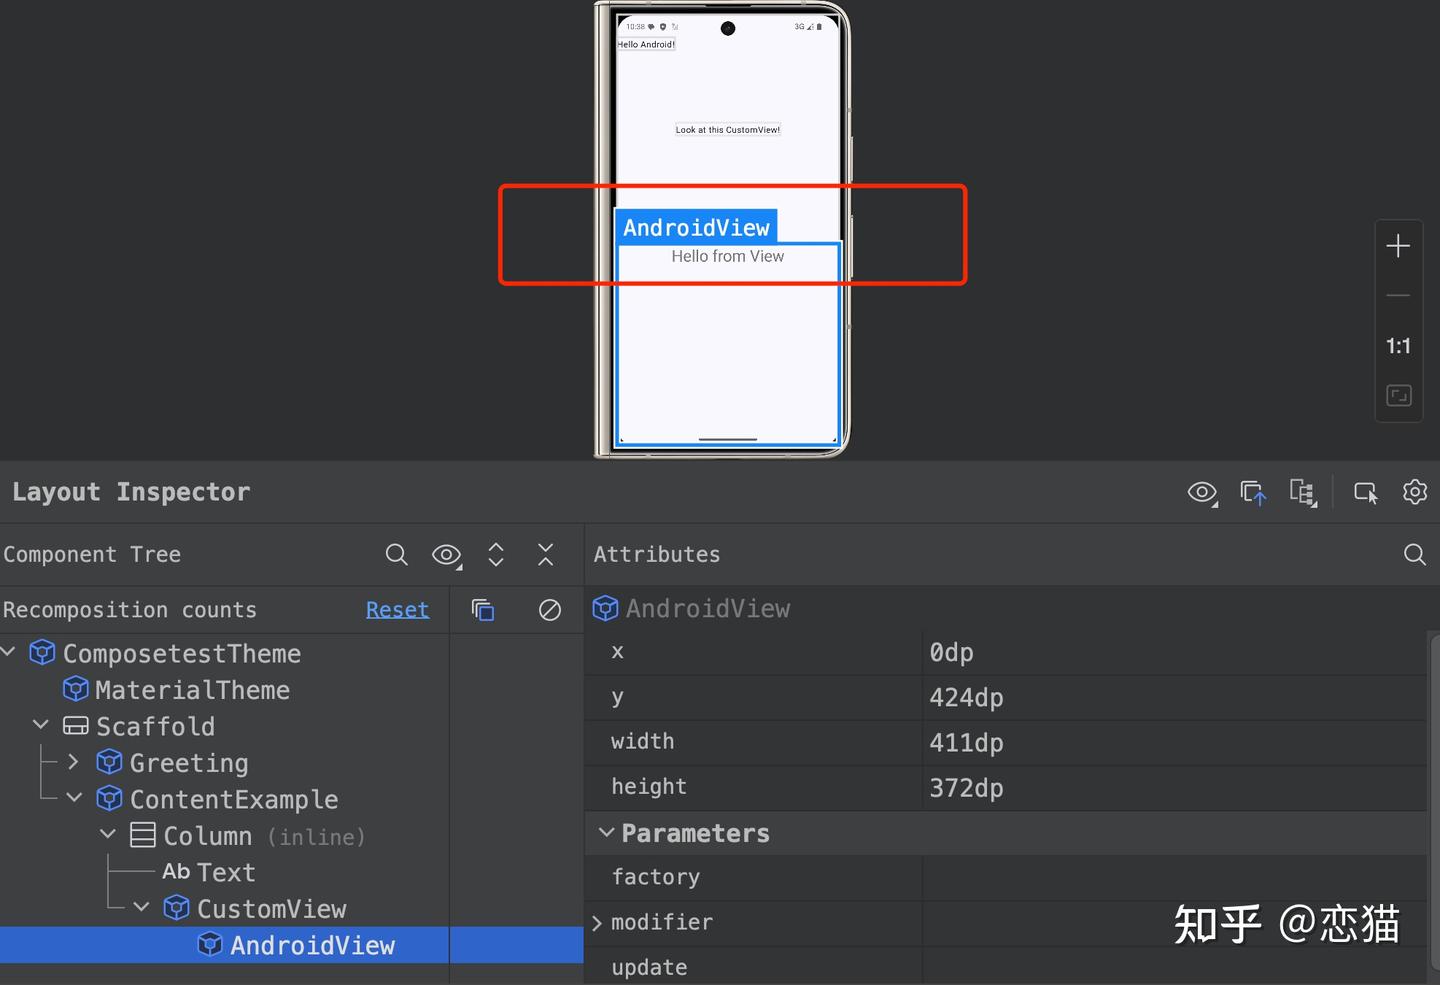
Task: Zoom in with the plus button
Action: pos(1398,246)
